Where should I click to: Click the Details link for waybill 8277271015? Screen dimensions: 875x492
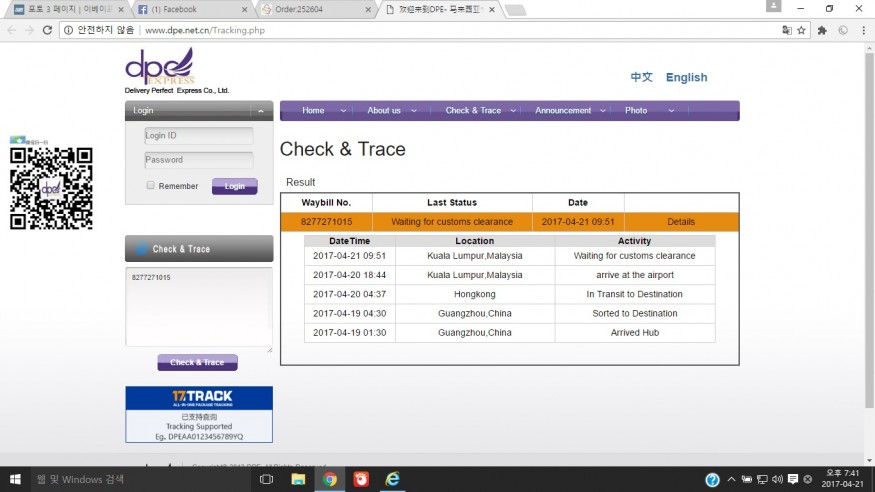pos(681,222)
